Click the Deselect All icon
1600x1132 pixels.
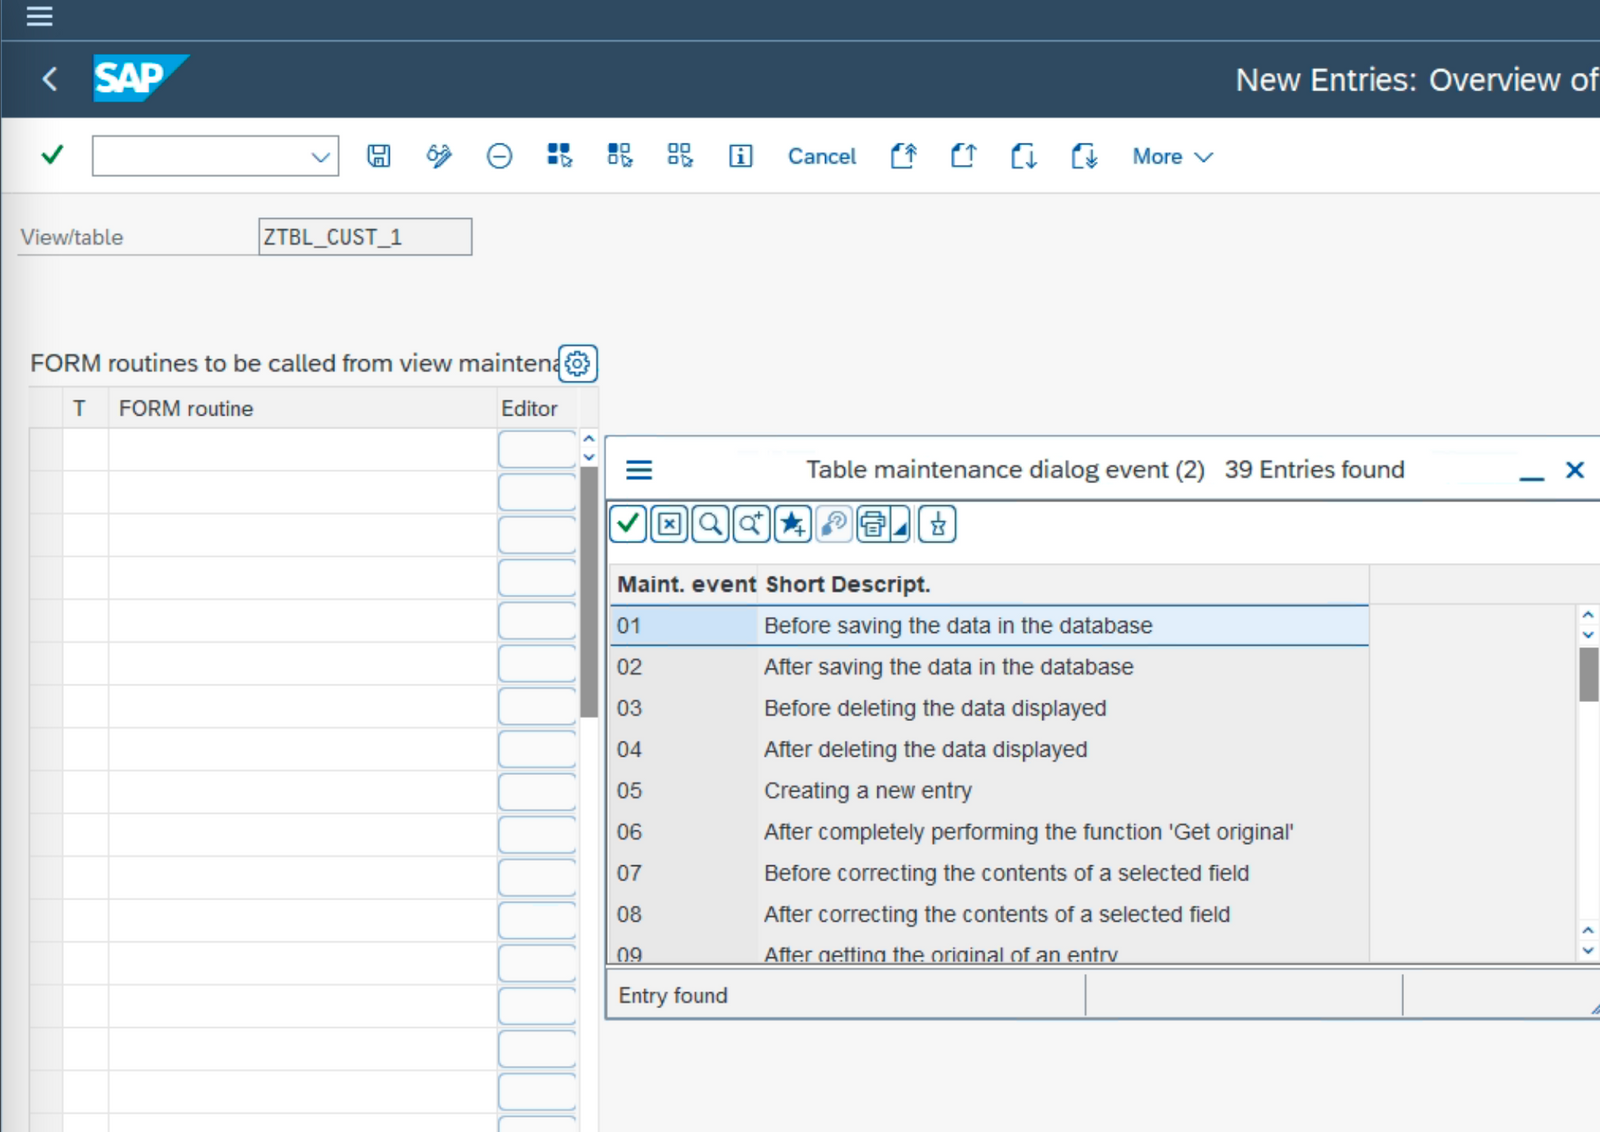pyautogui.click(x=680, y=156)
